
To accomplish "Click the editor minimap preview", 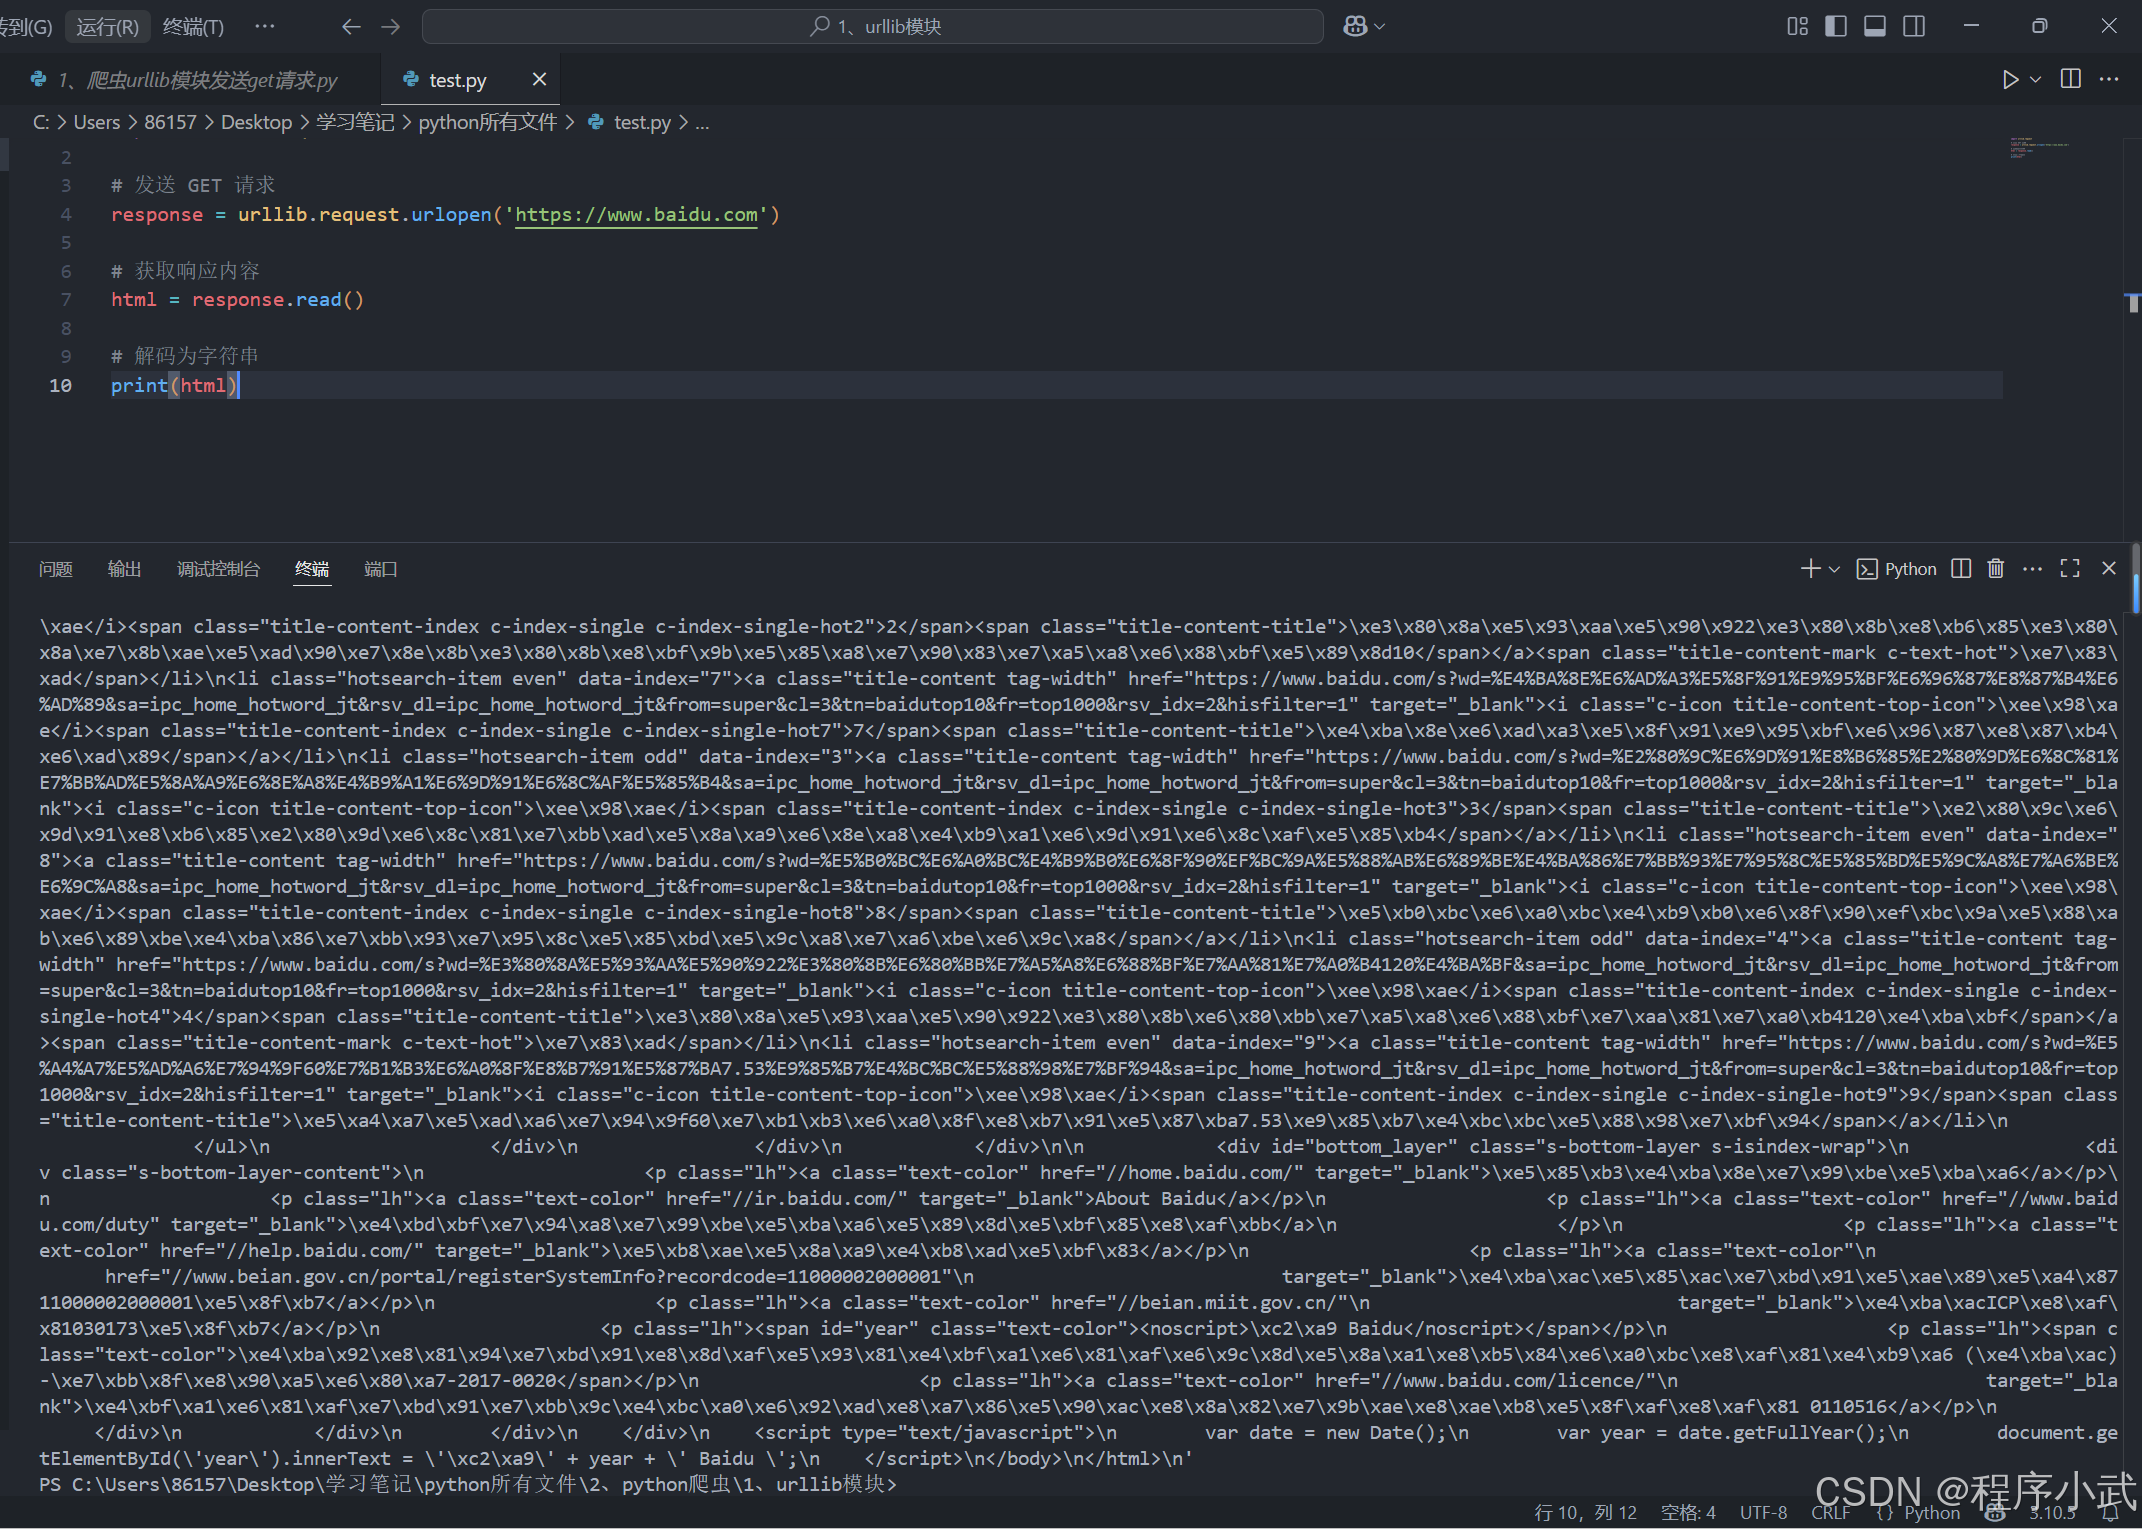I will (2040, 148).
